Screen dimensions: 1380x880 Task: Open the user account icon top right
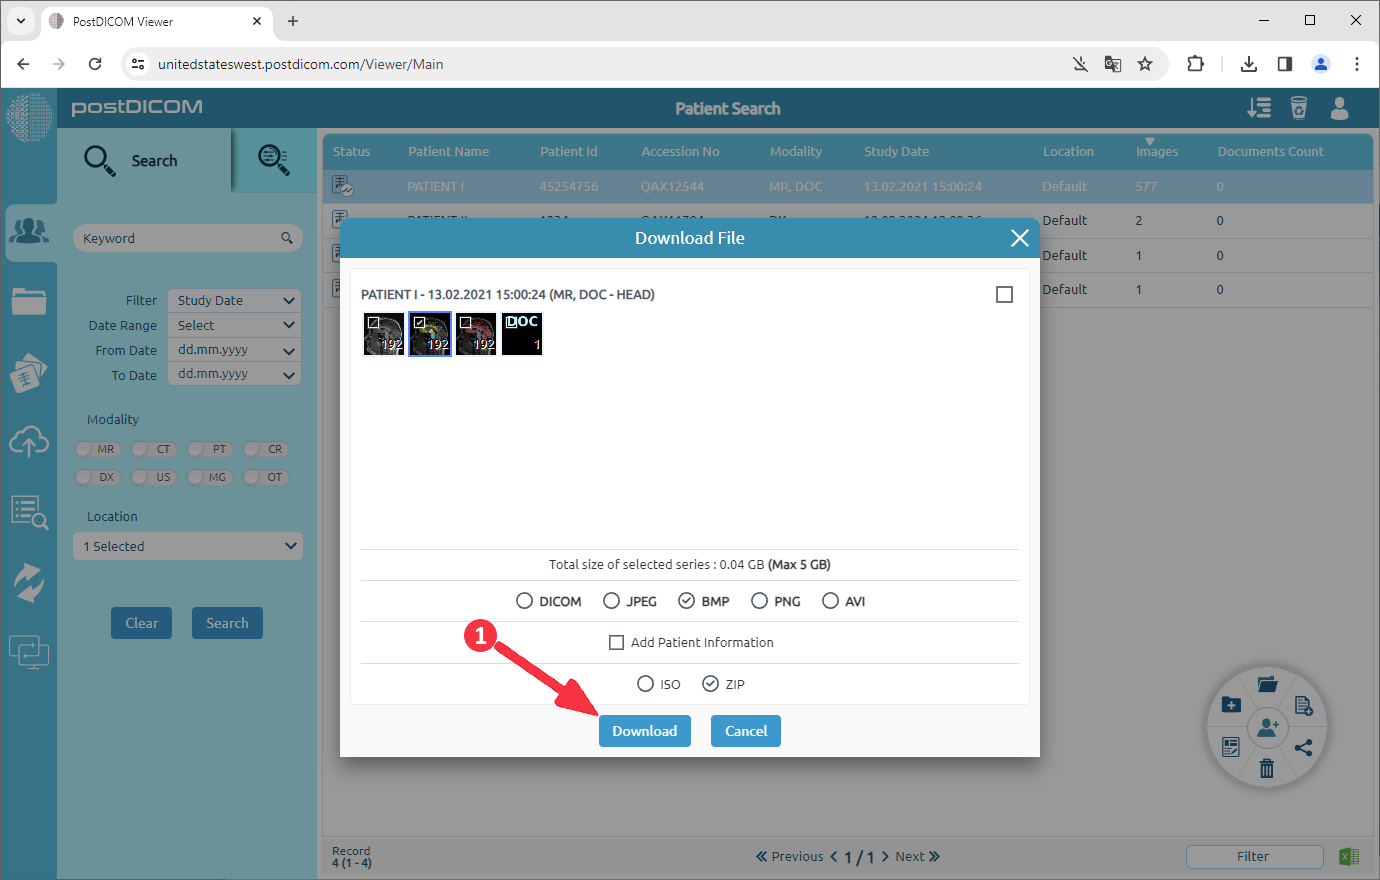(x=1340, y=108)
